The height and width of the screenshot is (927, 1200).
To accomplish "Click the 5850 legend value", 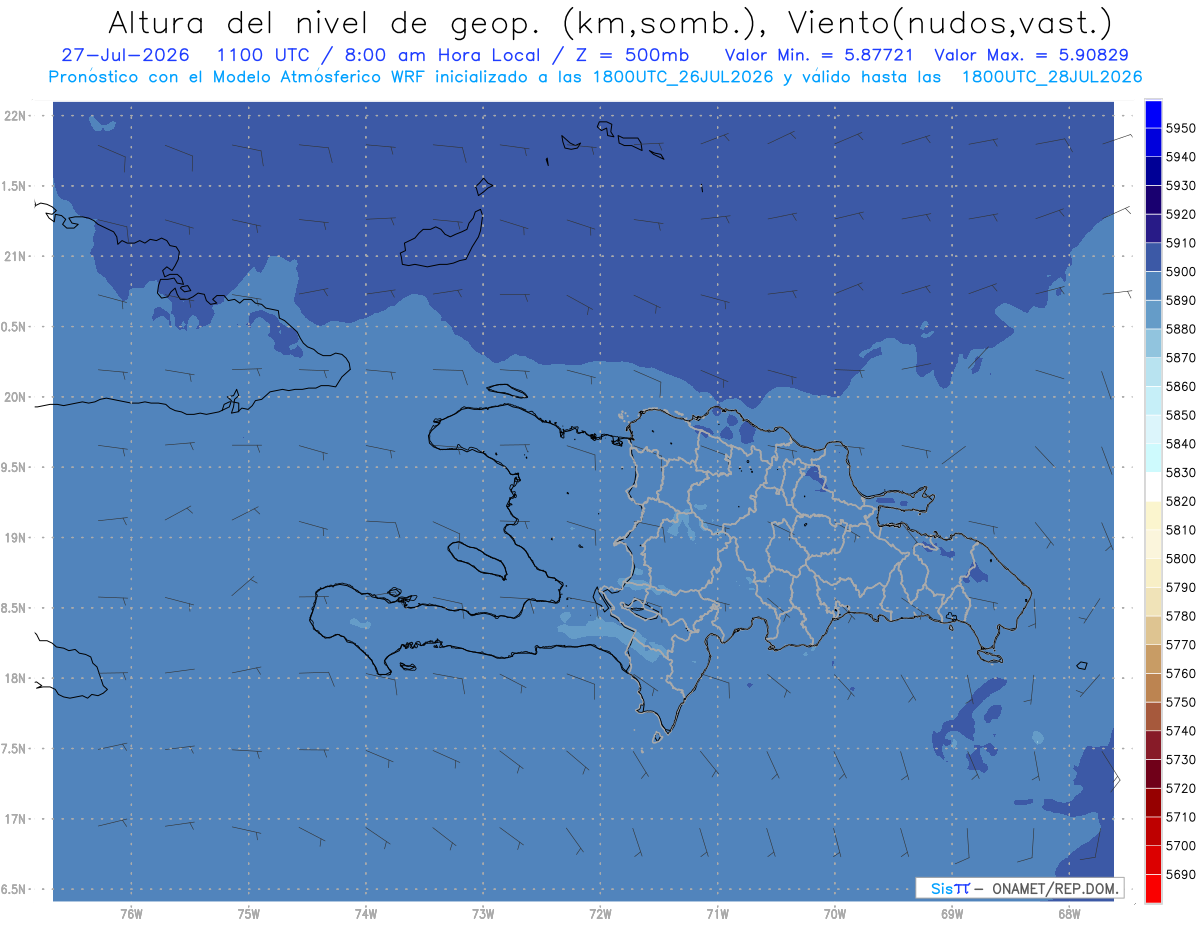I will (x=1180, y=415).
